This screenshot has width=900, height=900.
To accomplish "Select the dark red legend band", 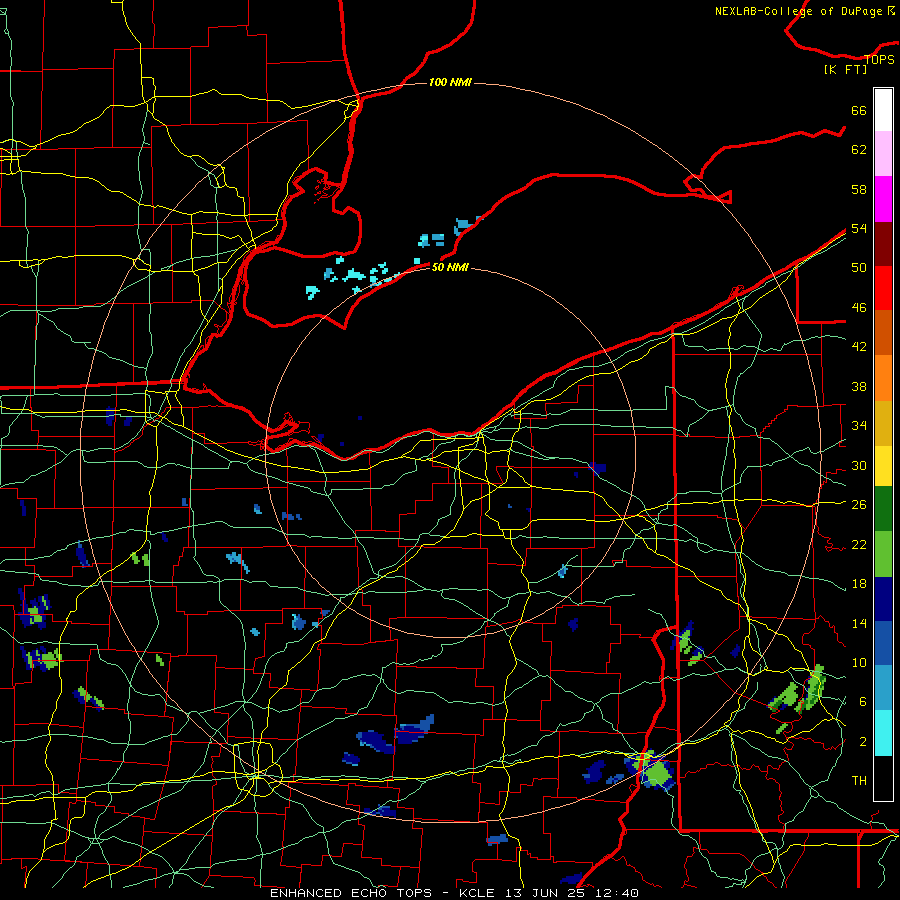I will (883, 244).
